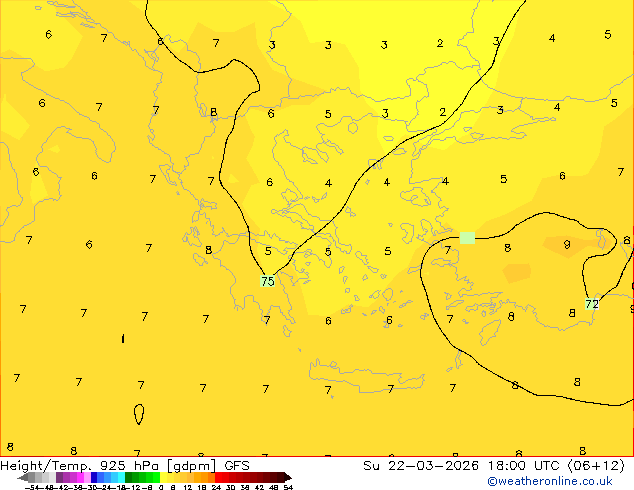634x490 pixels.
Task: Click the cyan -18 swatch in legend
Action: click(x=121, y=477)
